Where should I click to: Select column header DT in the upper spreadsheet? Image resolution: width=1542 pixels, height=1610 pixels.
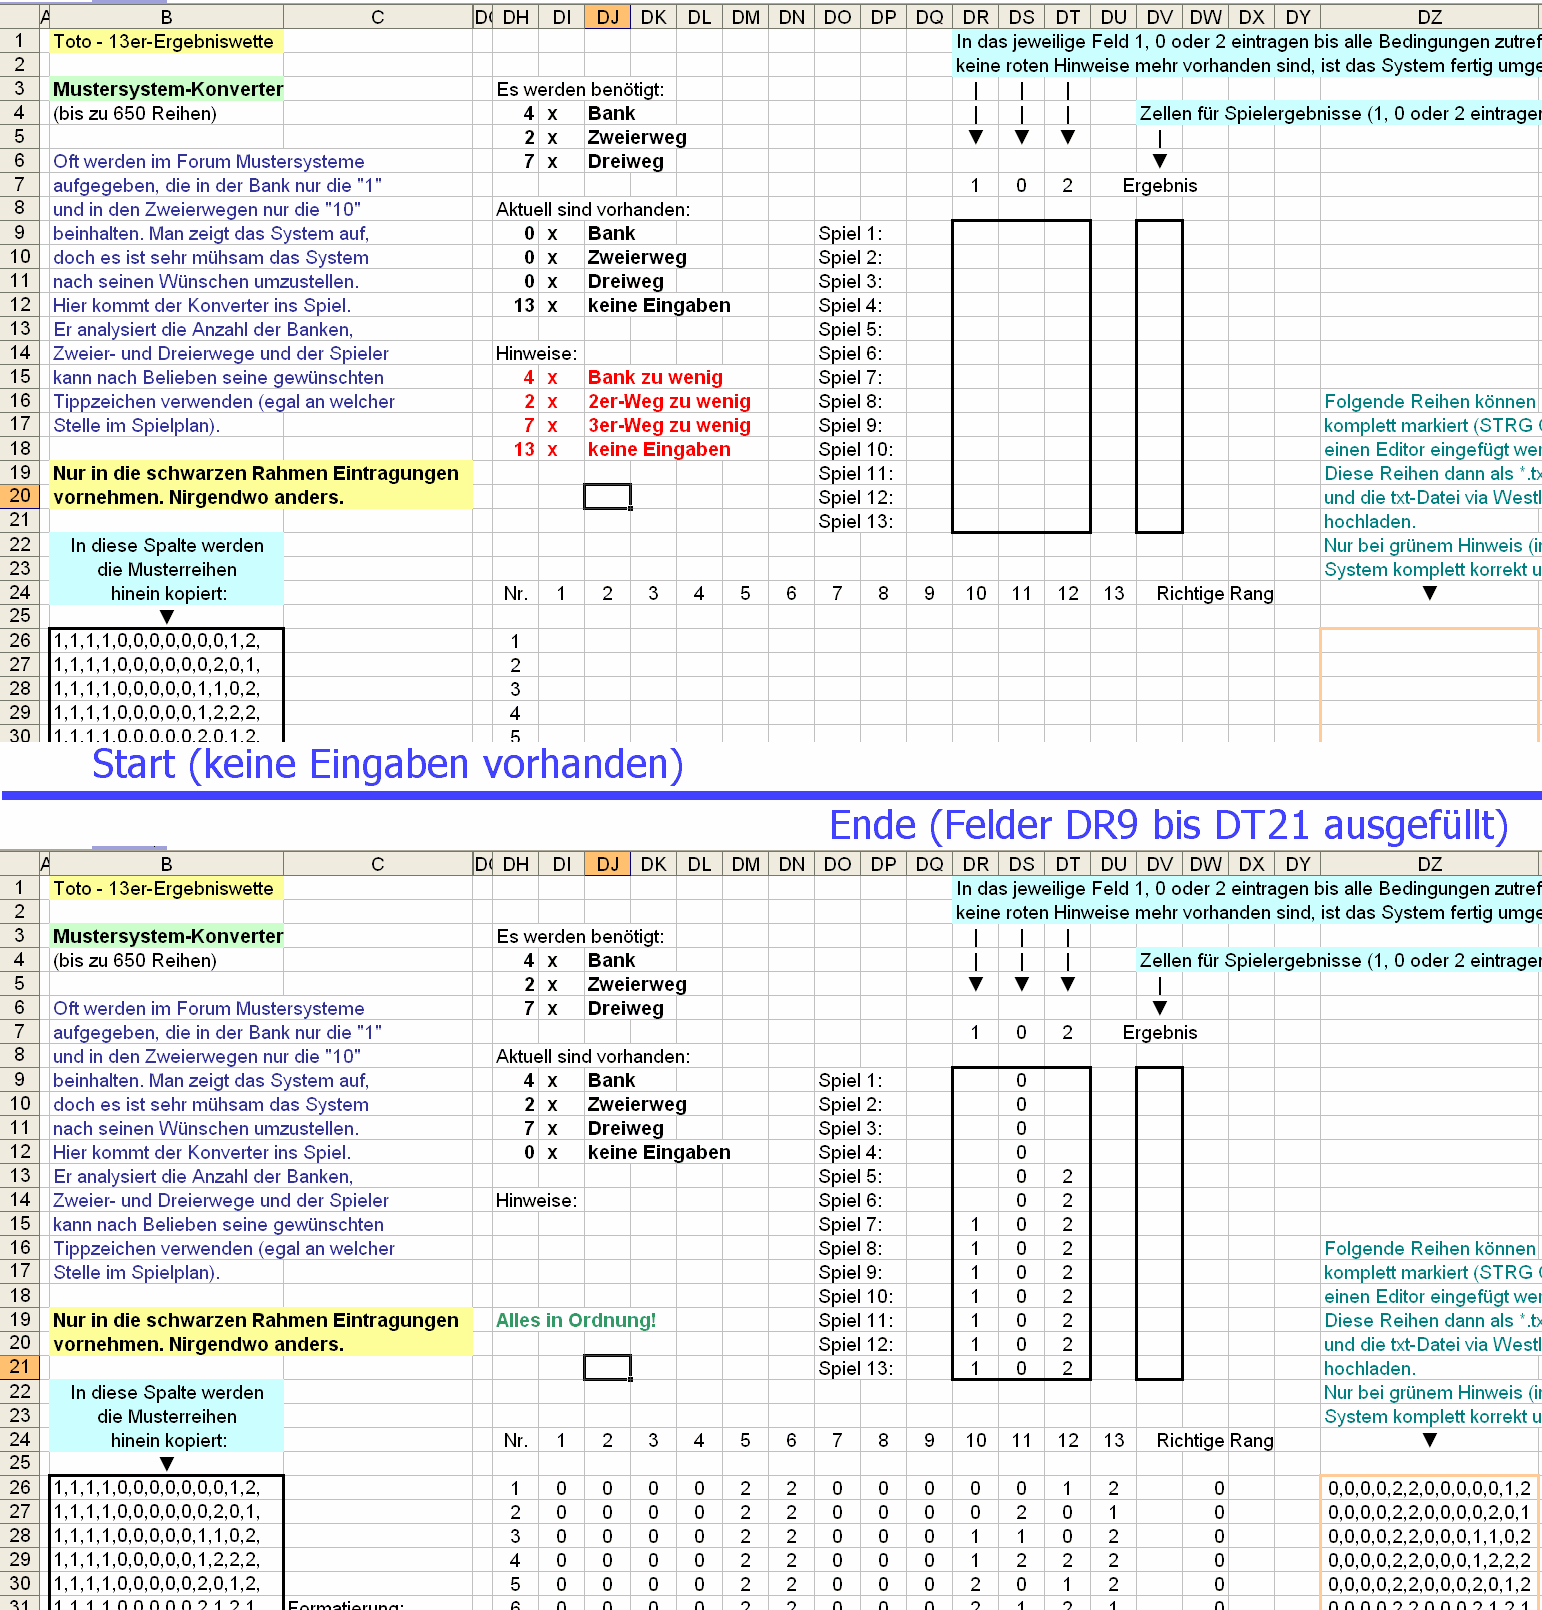tap(1068, 17)
